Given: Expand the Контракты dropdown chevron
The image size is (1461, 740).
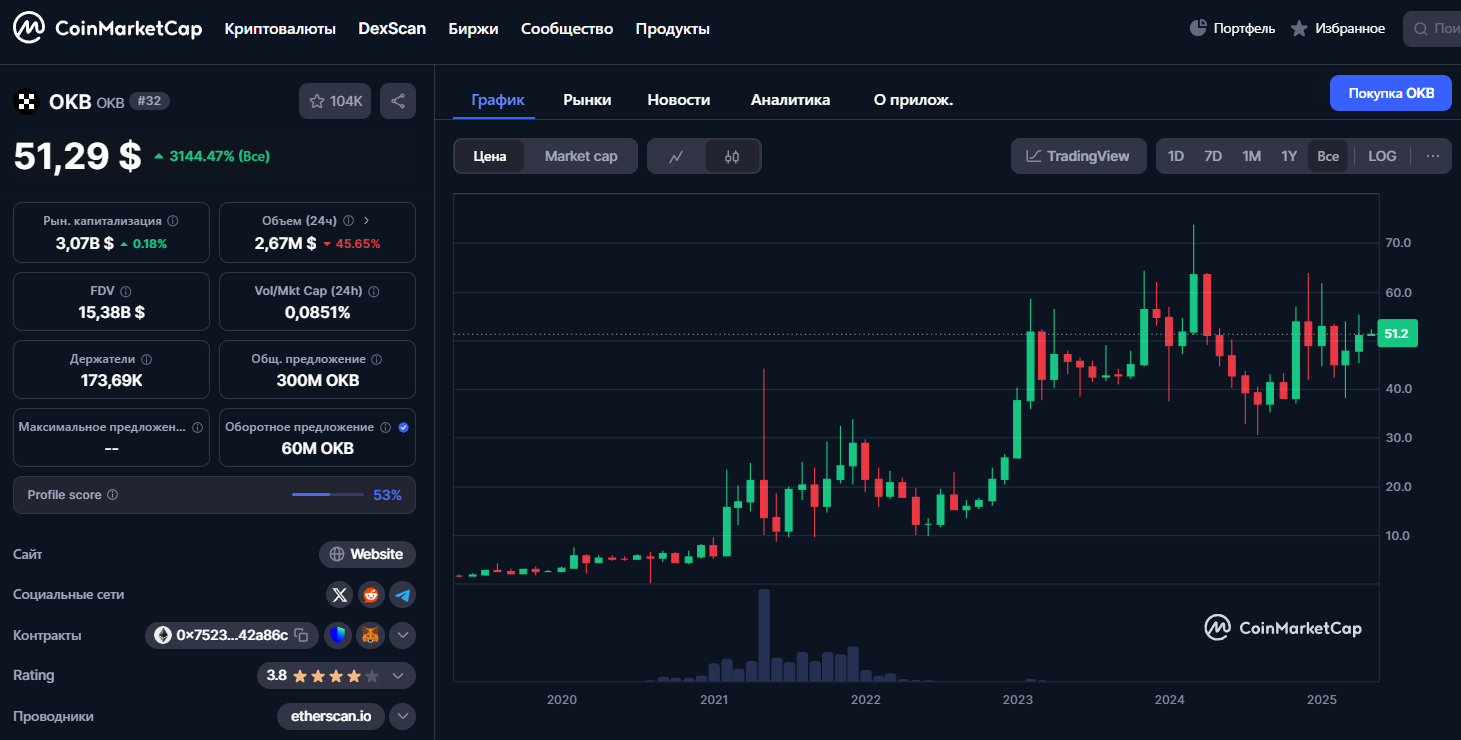Looking at the screenshot, I should tap(402, 635).
